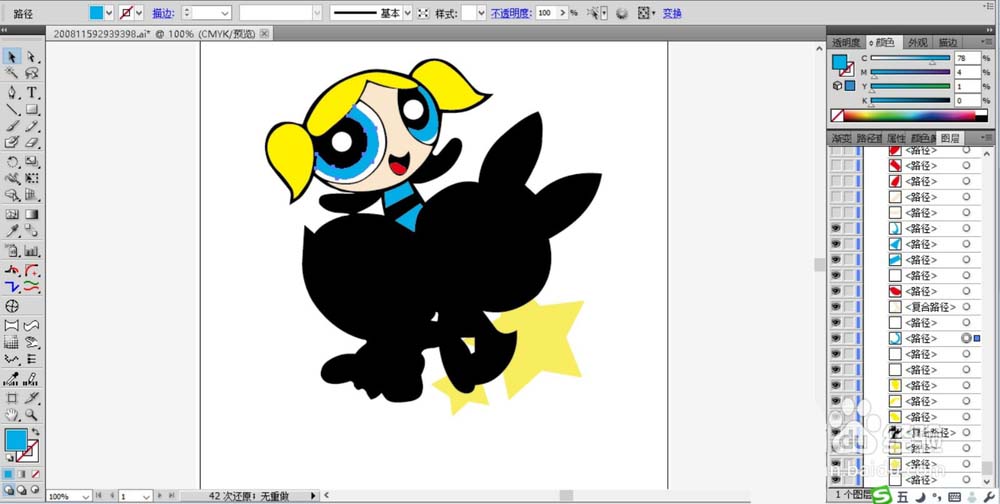Select the Pen tool

[x=11, y=93]
